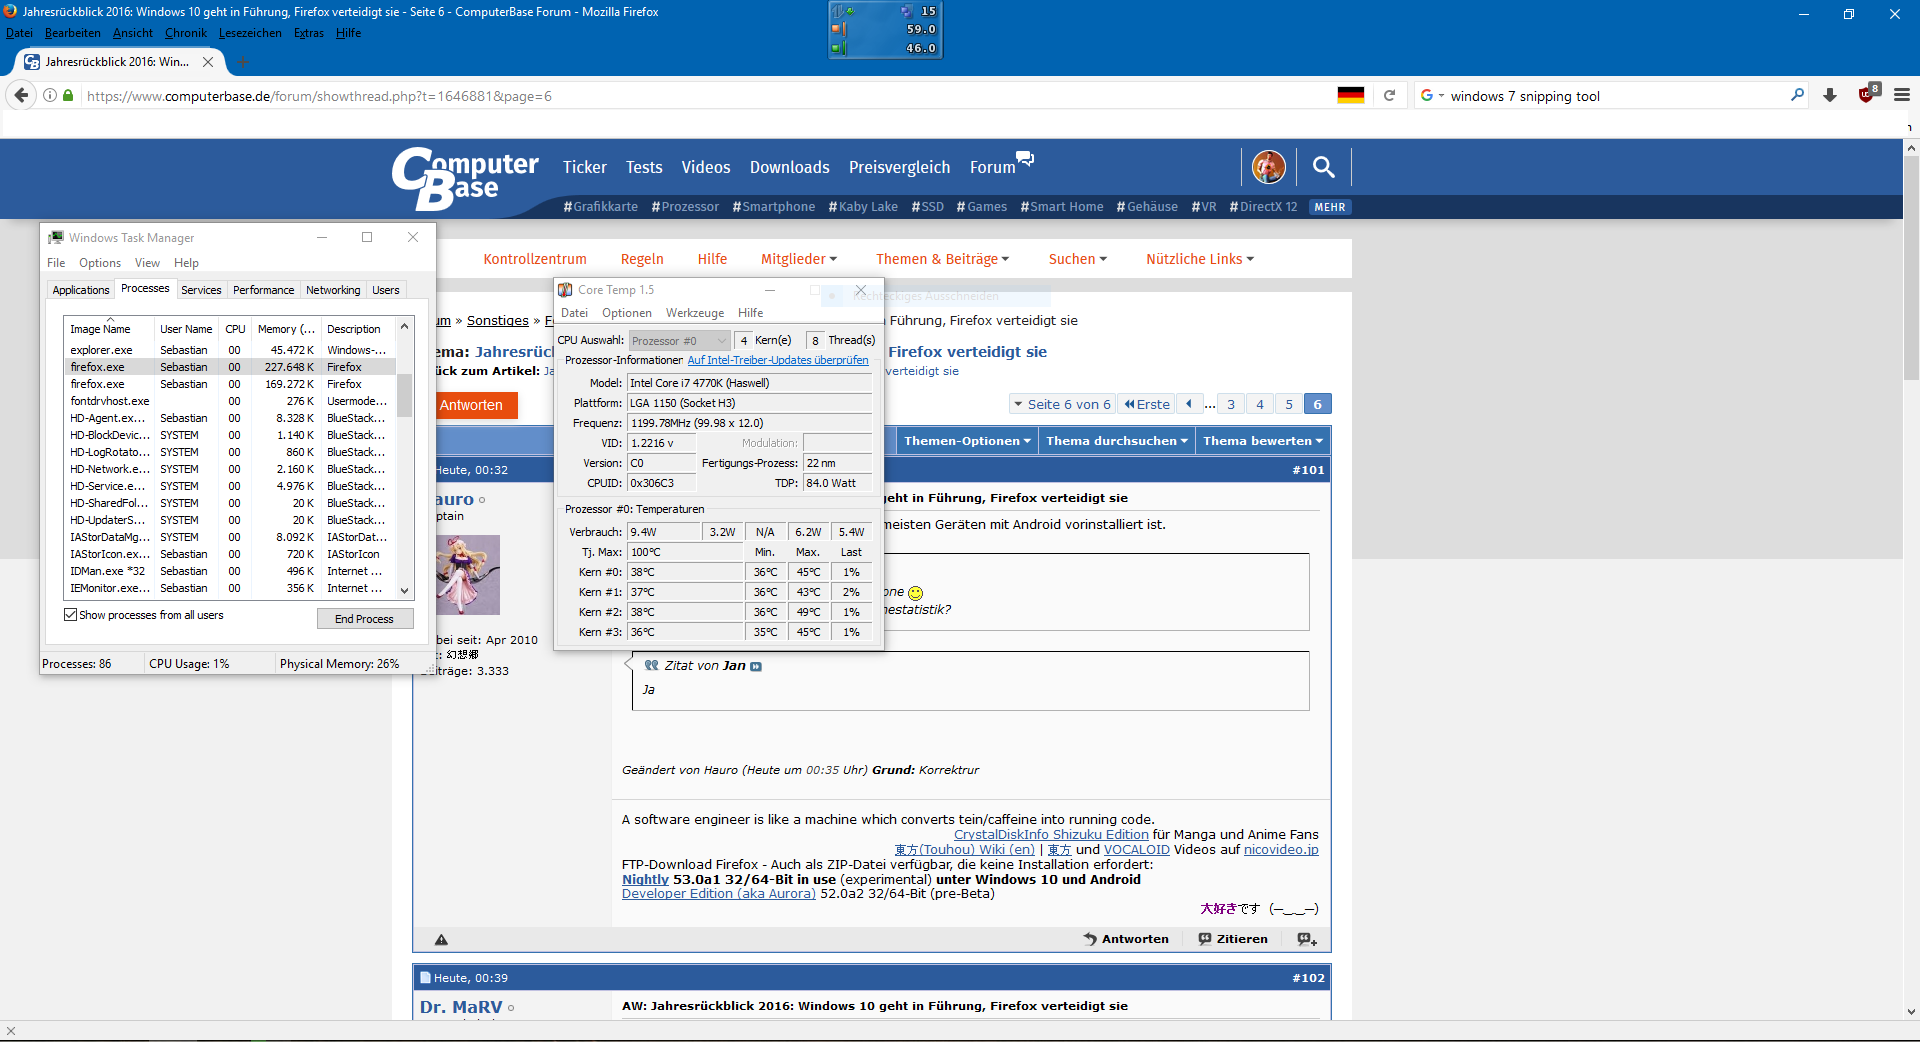1920x1042 pixels.
Task: Click the report-post warning triangle icon
Action: click(x=441, y=939)
